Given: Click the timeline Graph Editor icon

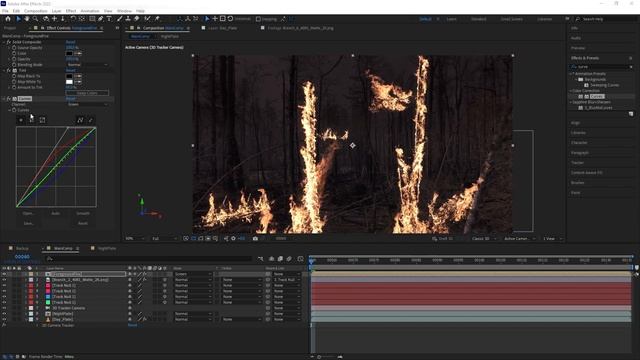Looking at the screenshot, I should coord(300,259).
